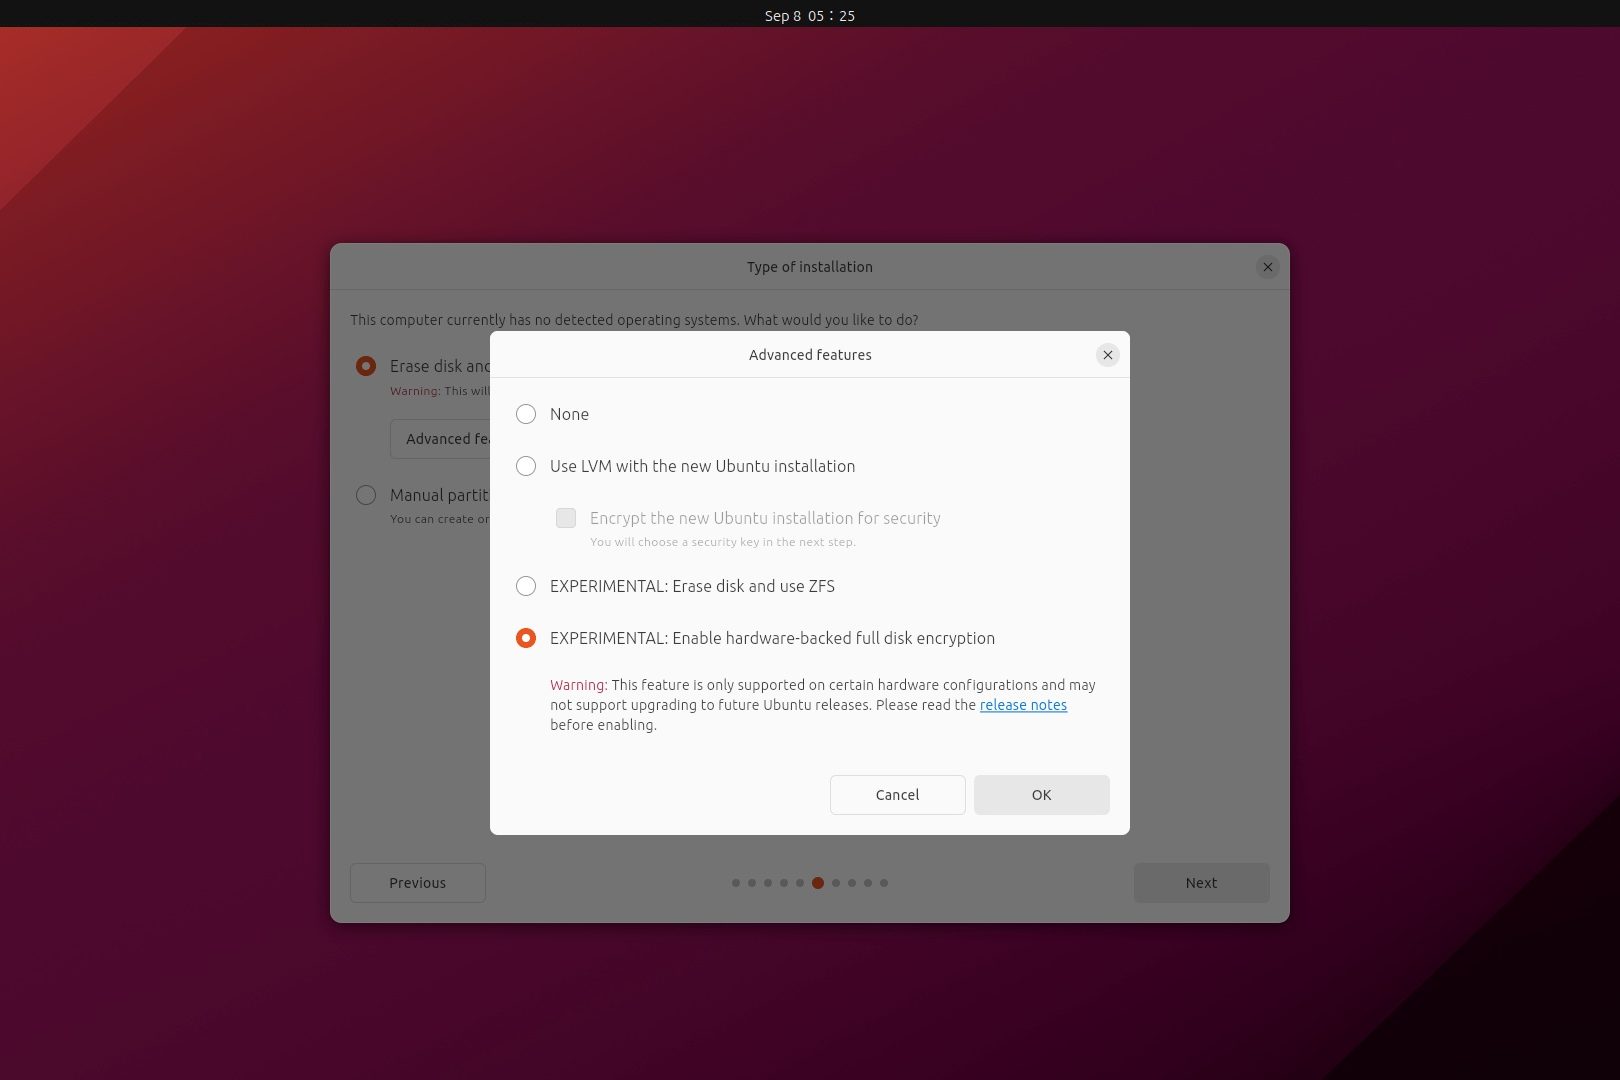Select the None radio option

526,414
